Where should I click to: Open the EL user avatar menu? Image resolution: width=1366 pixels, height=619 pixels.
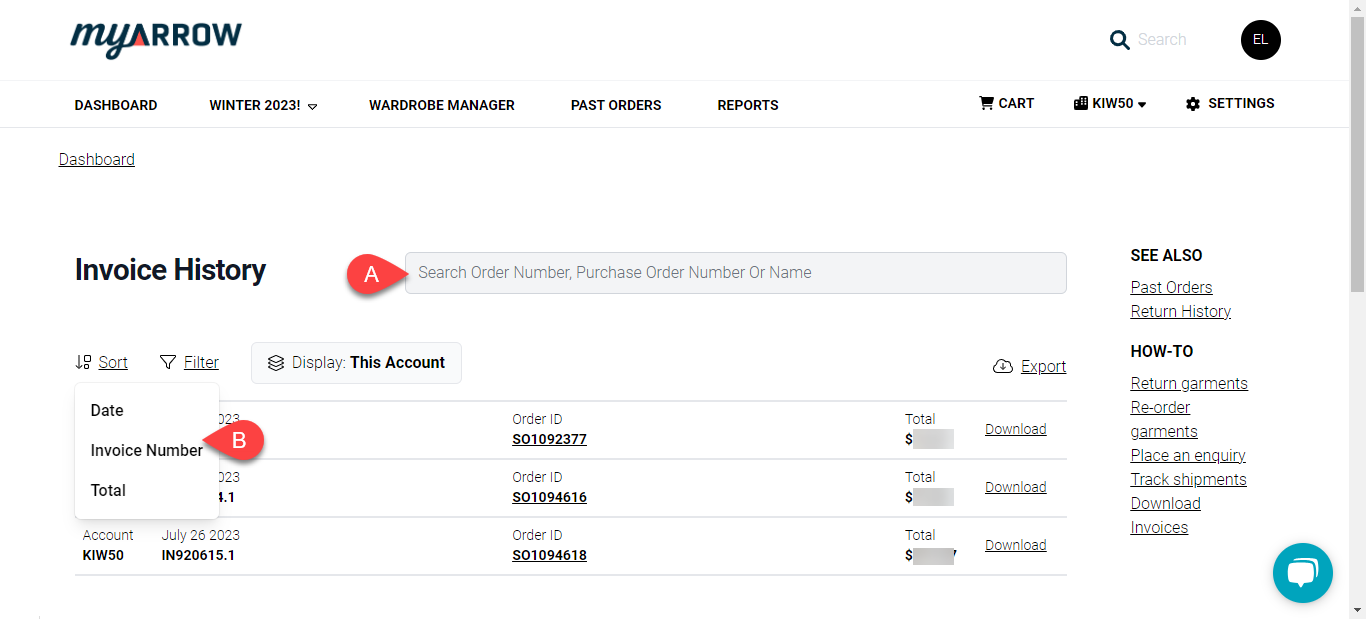pyautogui.click(x=1260, y=40)
